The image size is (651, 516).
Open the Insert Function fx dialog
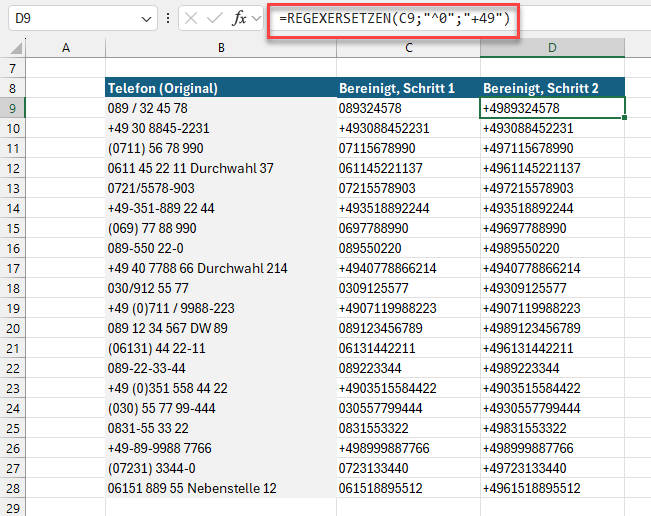(x=239, y=19)
